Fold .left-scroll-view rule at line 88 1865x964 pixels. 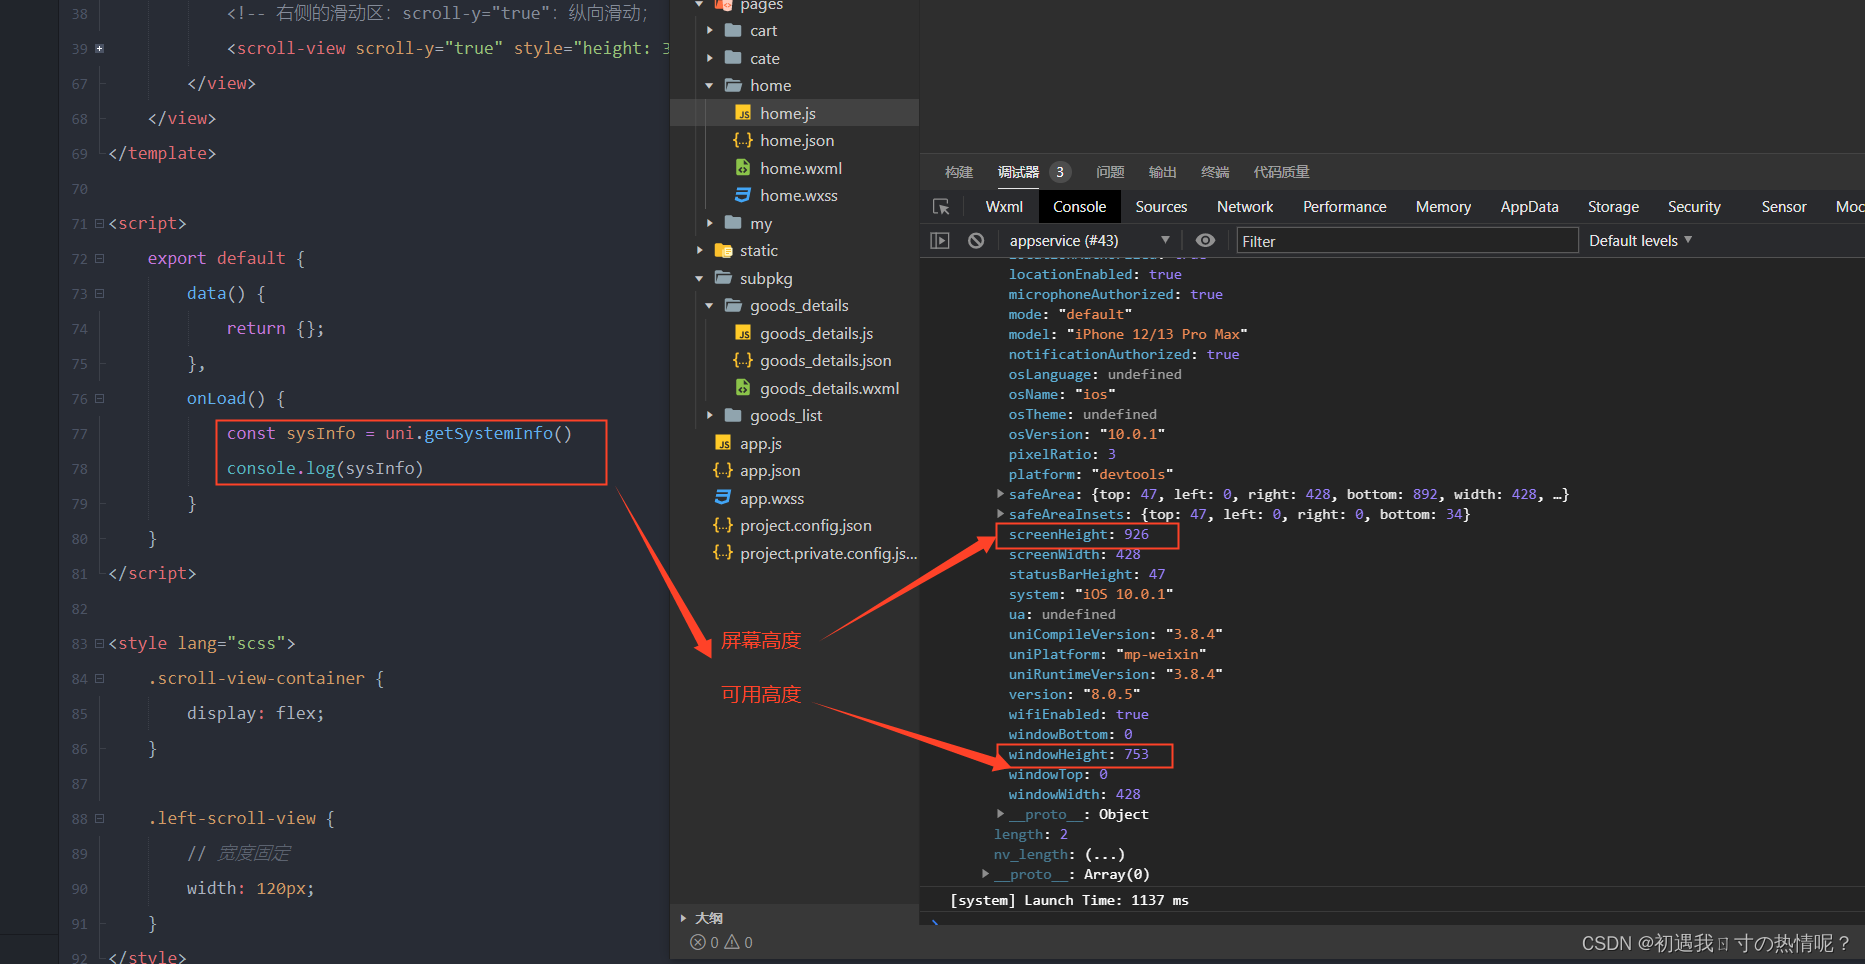(x=99, y=818)
